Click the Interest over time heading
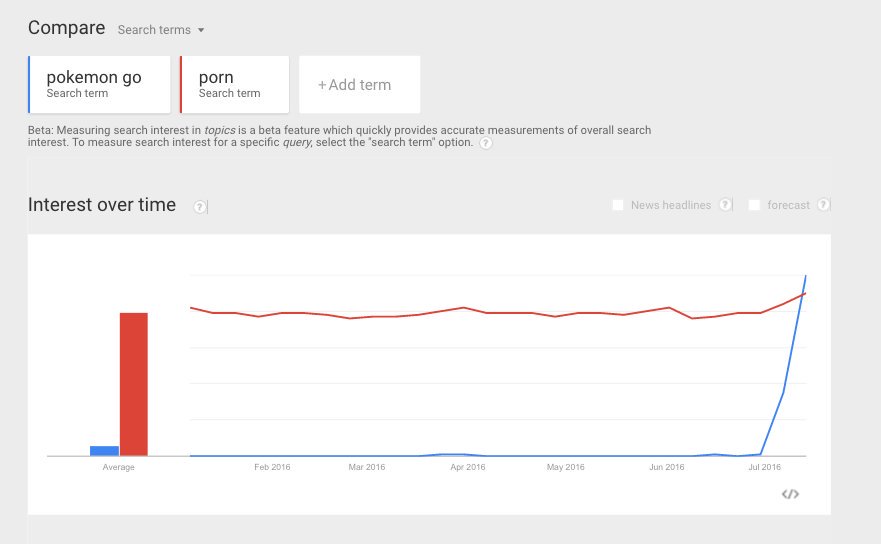This screenshot has height=544, width=881. click(102, 205)
